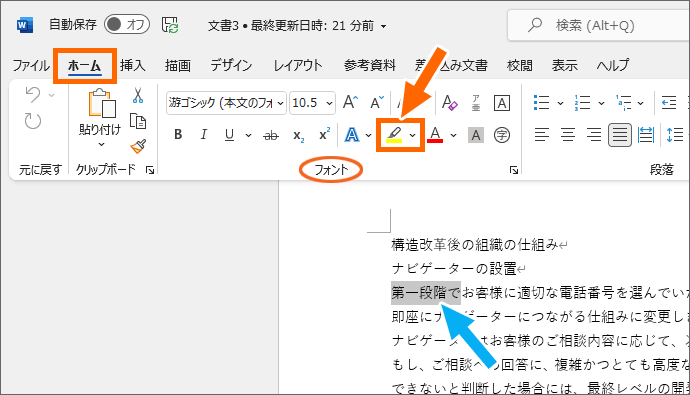Image resolution: width=690 pixels, height=395 pixels.
Task: Open line and paragraph spacing icon
Action: tap(674, 135)
